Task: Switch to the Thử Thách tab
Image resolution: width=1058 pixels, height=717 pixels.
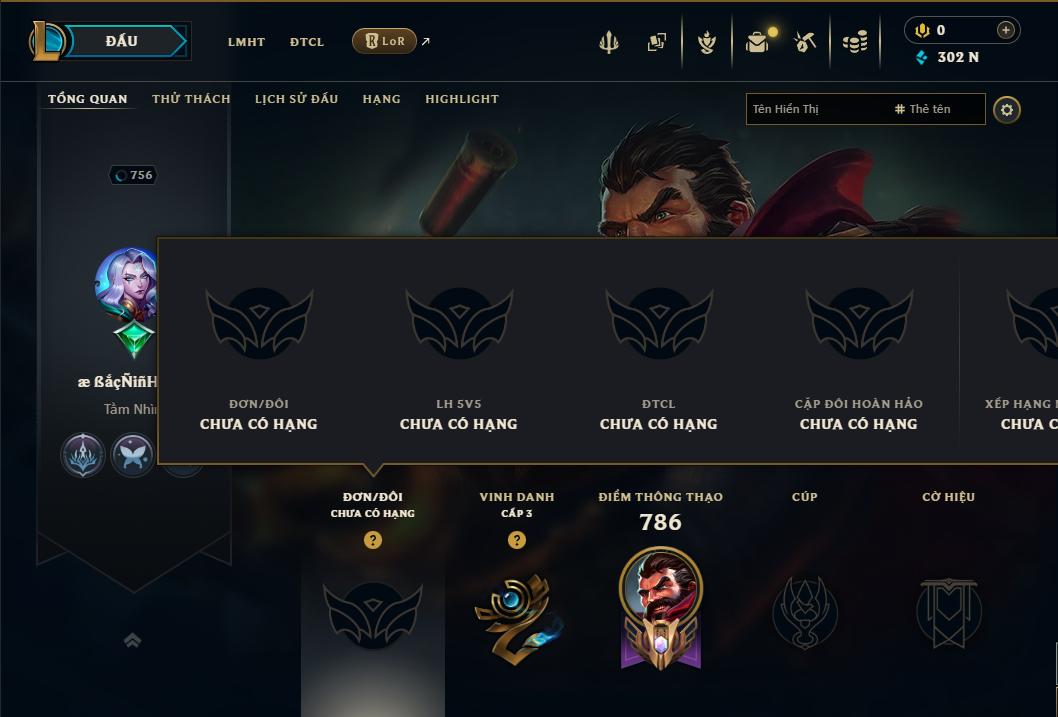Action: pyautogui.click(x=191, y=99)
